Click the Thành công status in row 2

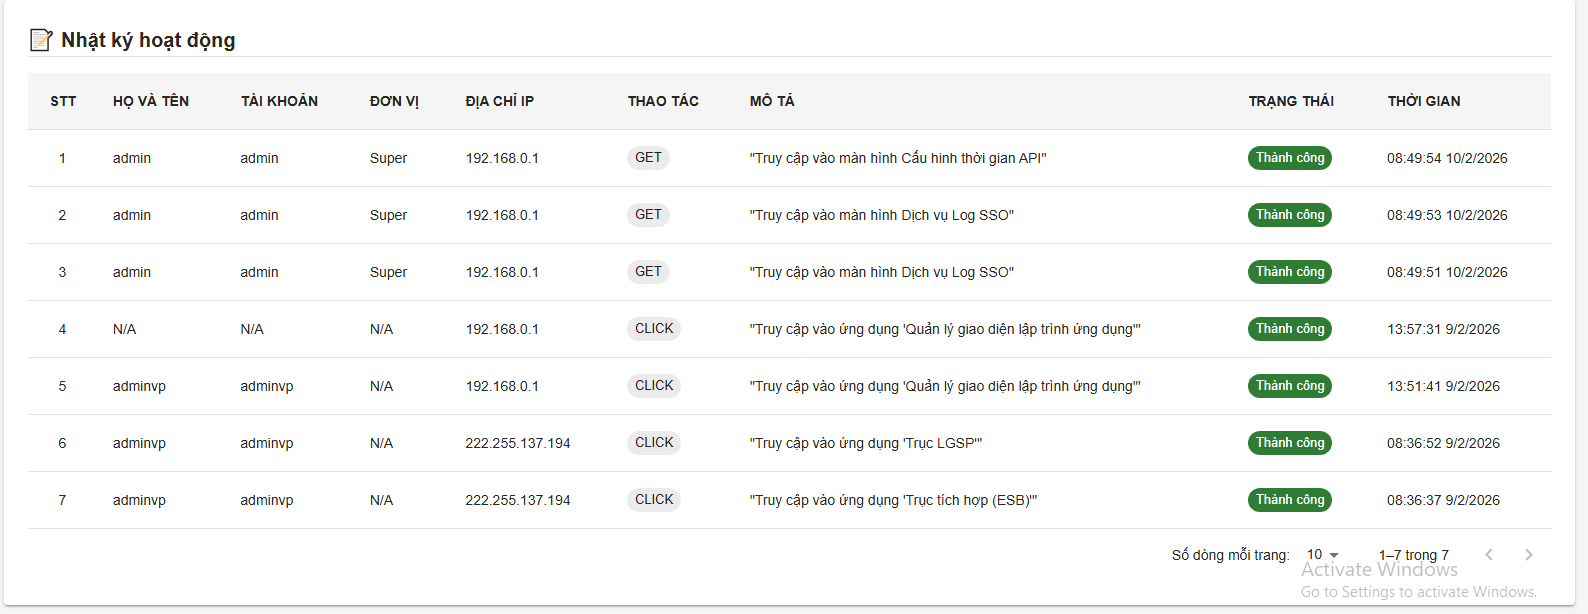point(1289,215)
